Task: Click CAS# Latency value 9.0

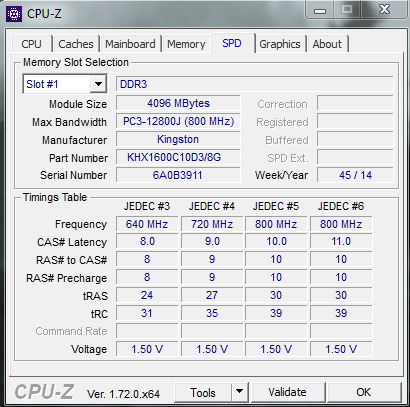Action: pyautogui.click(x=212, y=241)
